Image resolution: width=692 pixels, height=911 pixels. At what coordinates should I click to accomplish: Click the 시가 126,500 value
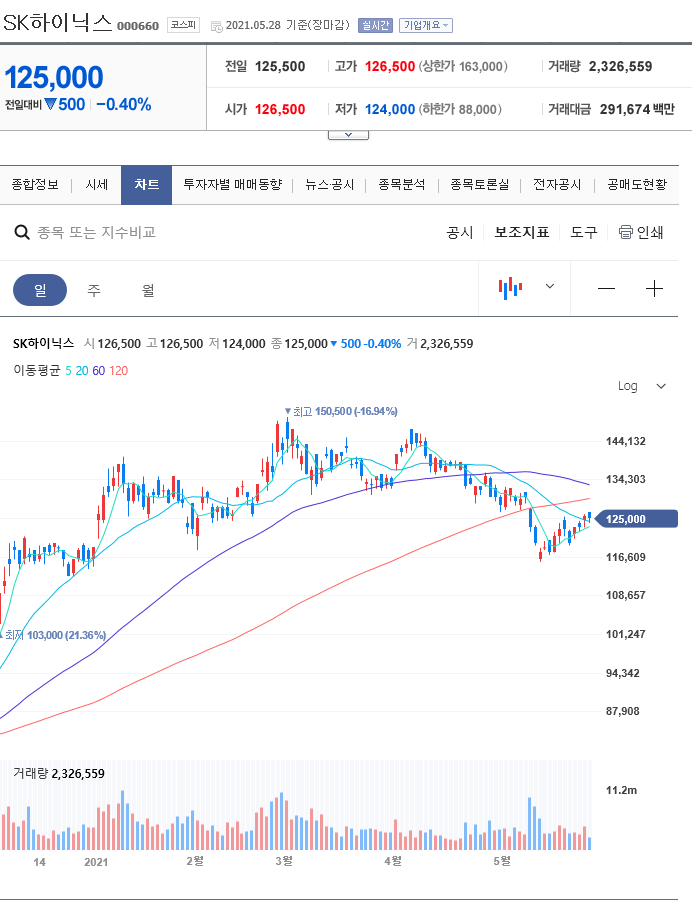tap(280, 109)
